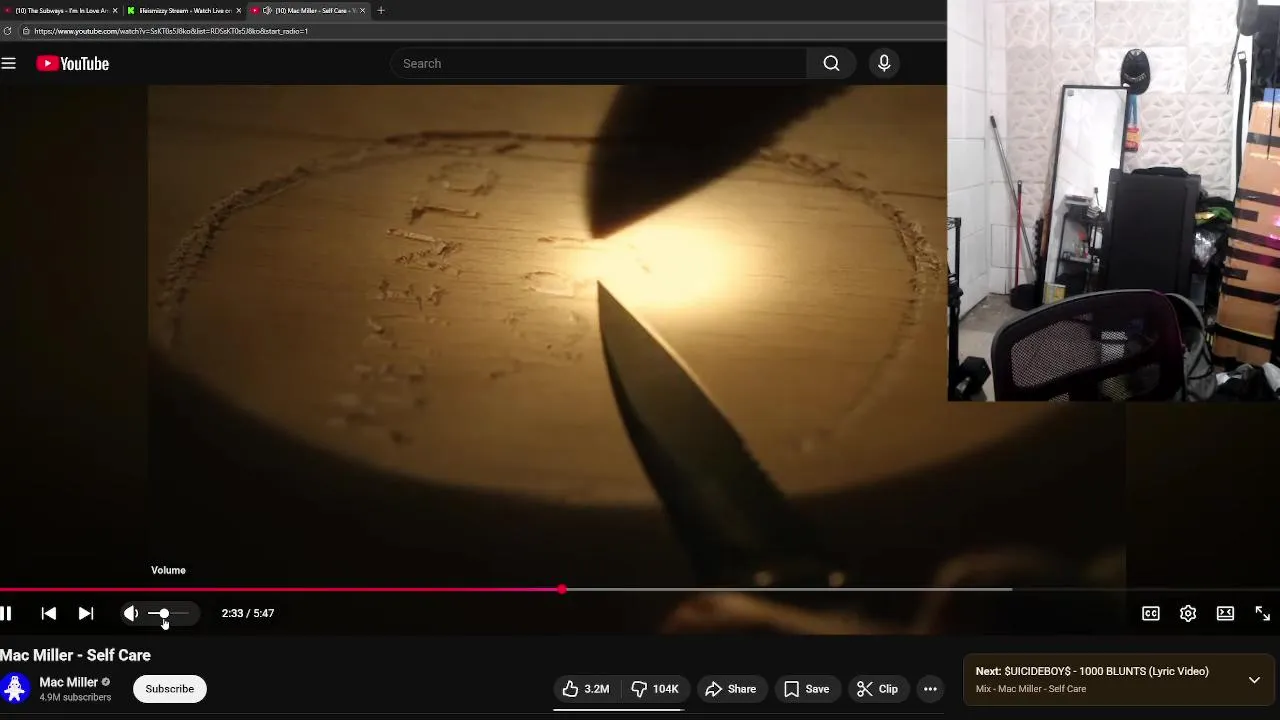Close the Kick stream browser tab
This screenshot has width=1280, height=720.
238,10
